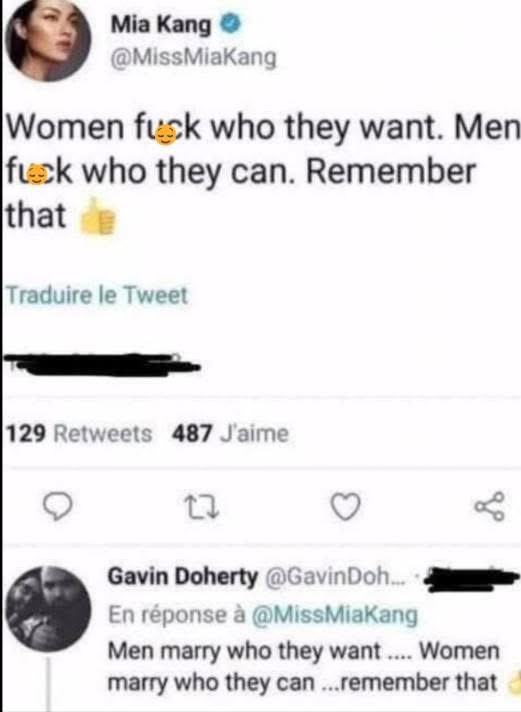The width and height of the screenshot is (521, 712).
Task: Open Mia Kang's profile picture
Action: click(x=48, y=39)
